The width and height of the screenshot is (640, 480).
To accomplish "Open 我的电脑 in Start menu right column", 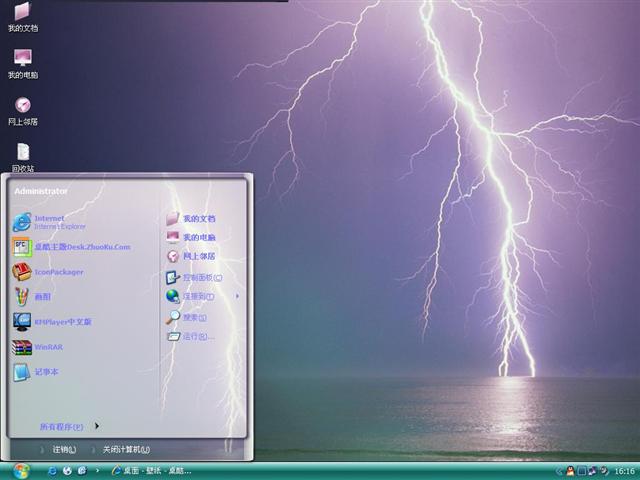I will (191, 237).
